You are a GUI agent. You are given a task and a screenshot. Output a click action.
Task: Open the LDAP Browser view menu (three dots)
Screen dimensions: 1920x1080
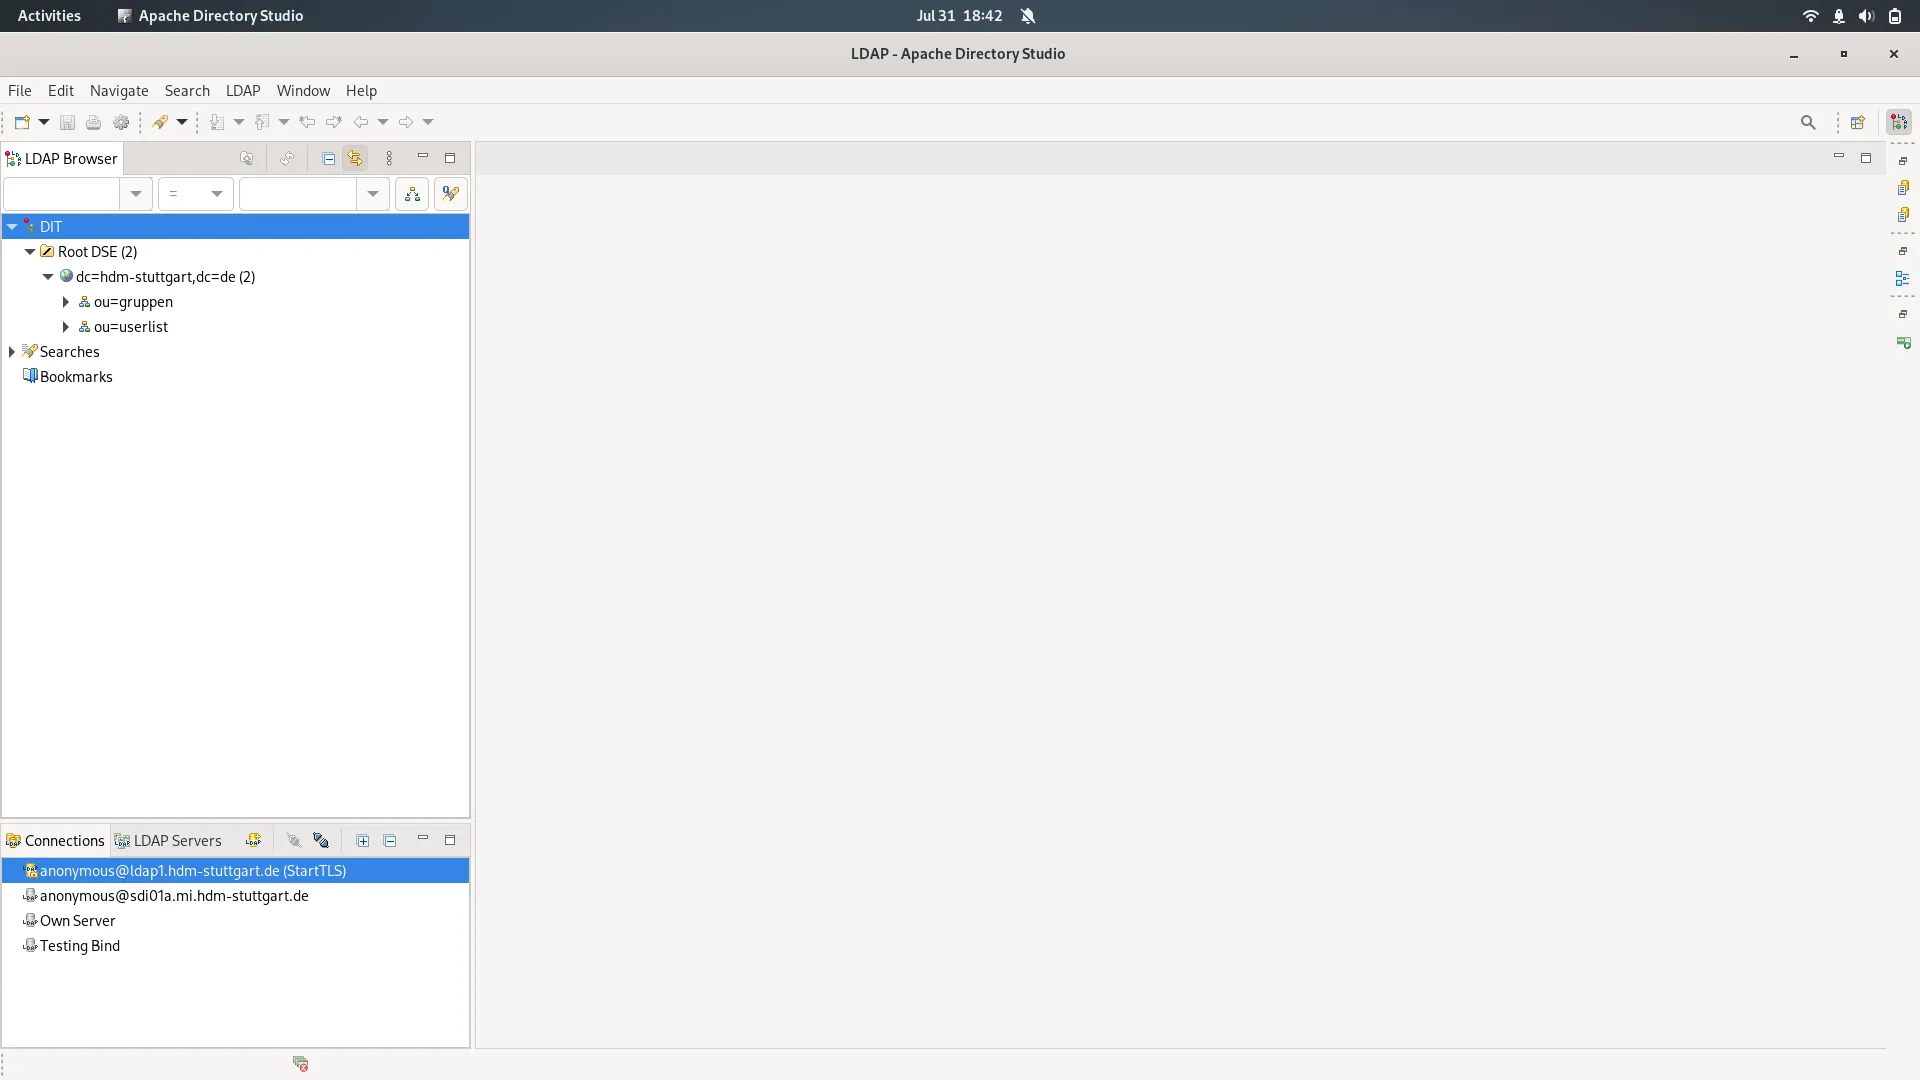pyautogui.click(x=389, y=159)
